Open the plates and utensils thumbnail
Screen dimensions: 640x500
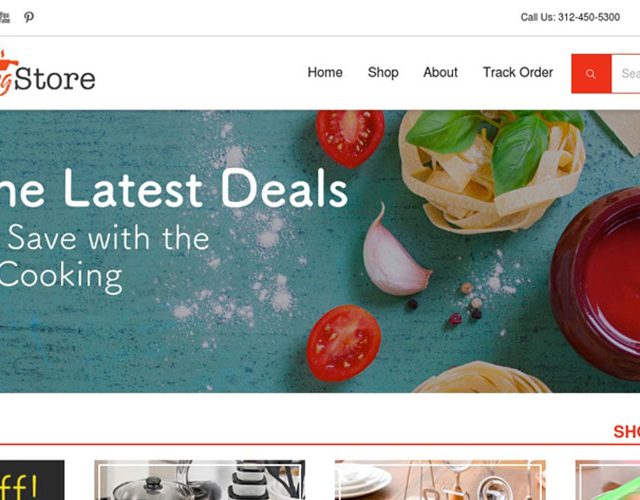pos(440,480)
